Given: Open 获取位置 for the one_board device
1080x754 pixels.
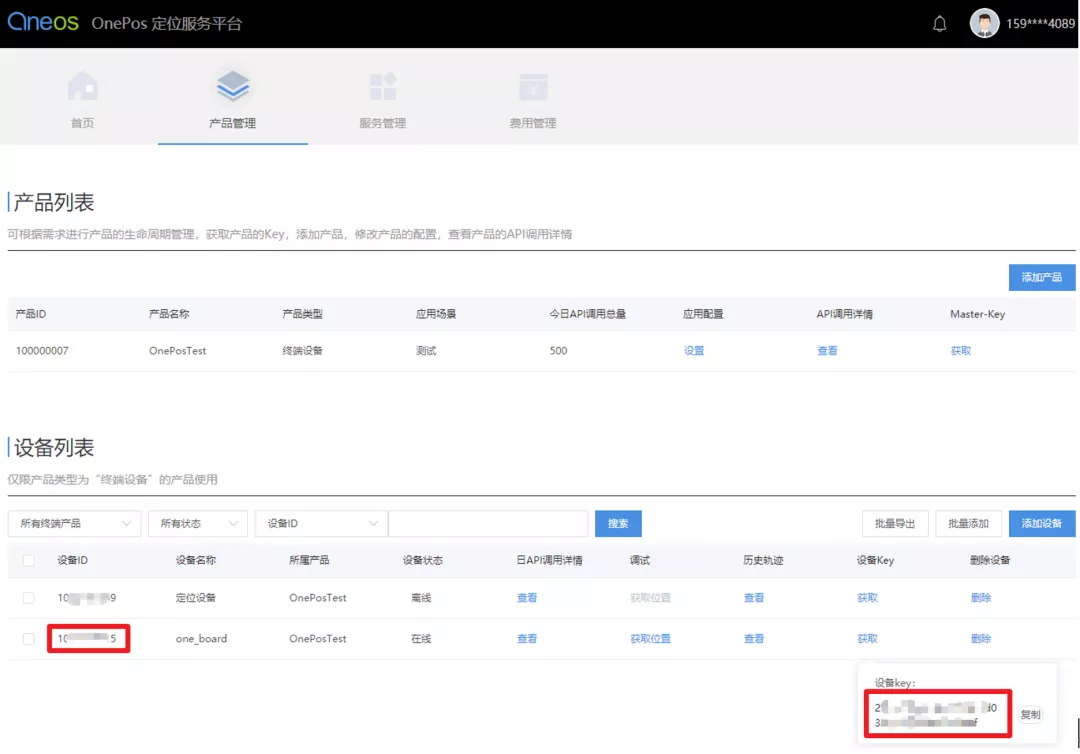Looking at the screenshot, I should pos(651,638).
